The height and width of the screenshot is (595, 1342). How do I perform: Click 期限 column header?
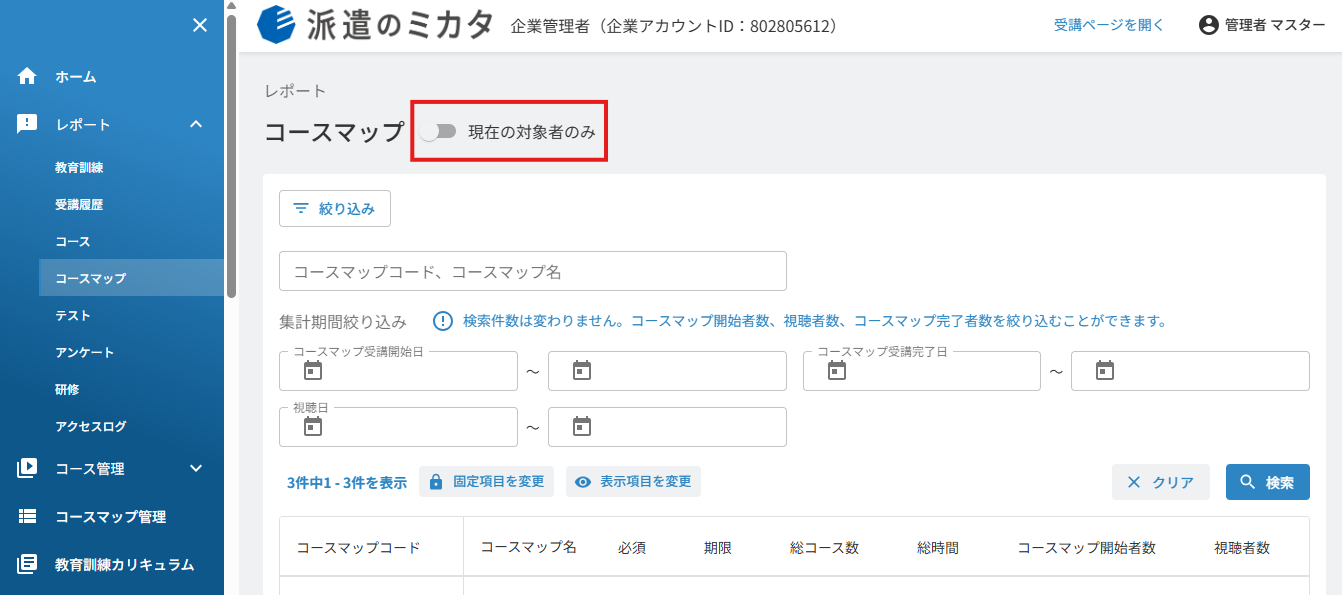718,547
